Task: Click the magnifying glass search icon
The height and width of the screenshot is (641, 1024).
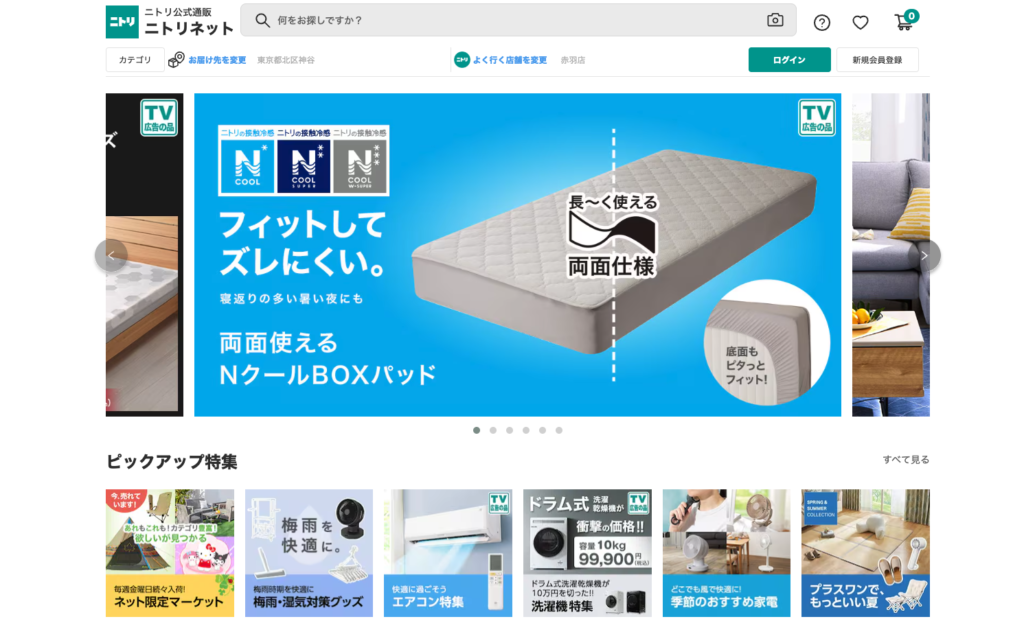Action: (x=263, y=20)
